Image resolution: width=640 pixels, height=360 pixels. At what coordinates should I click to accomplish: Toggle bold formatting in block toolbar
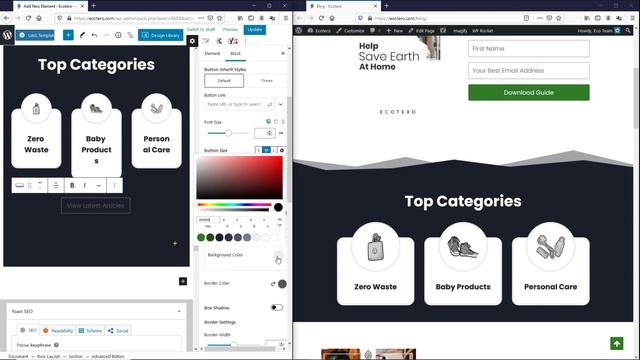[72, 185]
